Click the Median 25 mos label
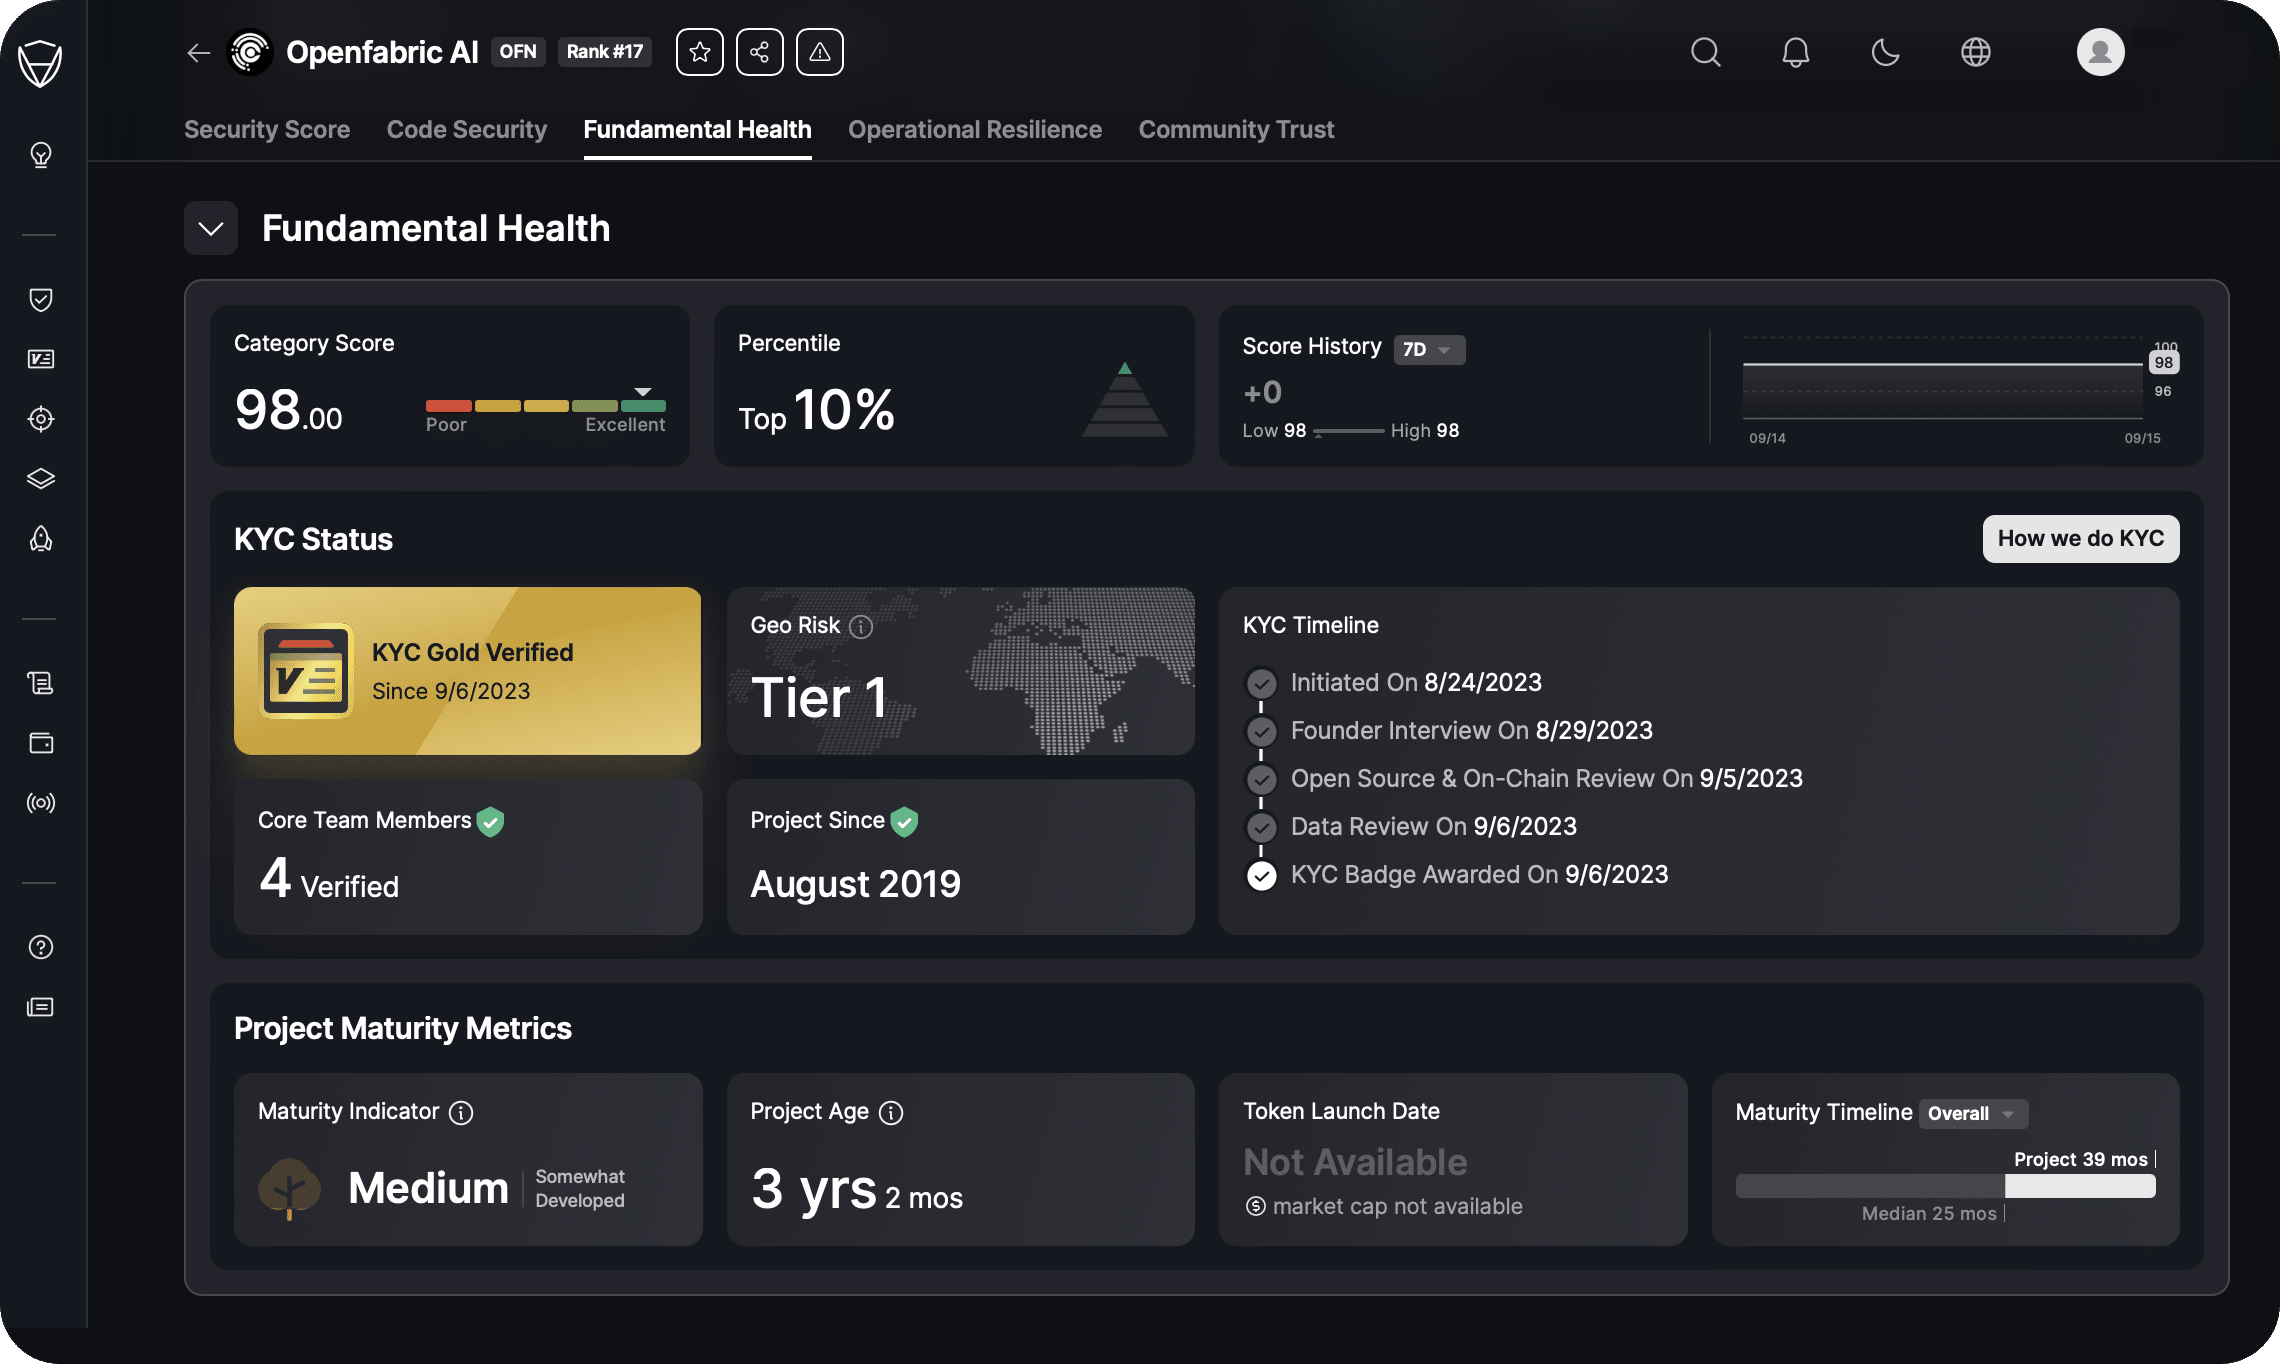The image size is (2280, 1364). (x=1929, y=1214)
